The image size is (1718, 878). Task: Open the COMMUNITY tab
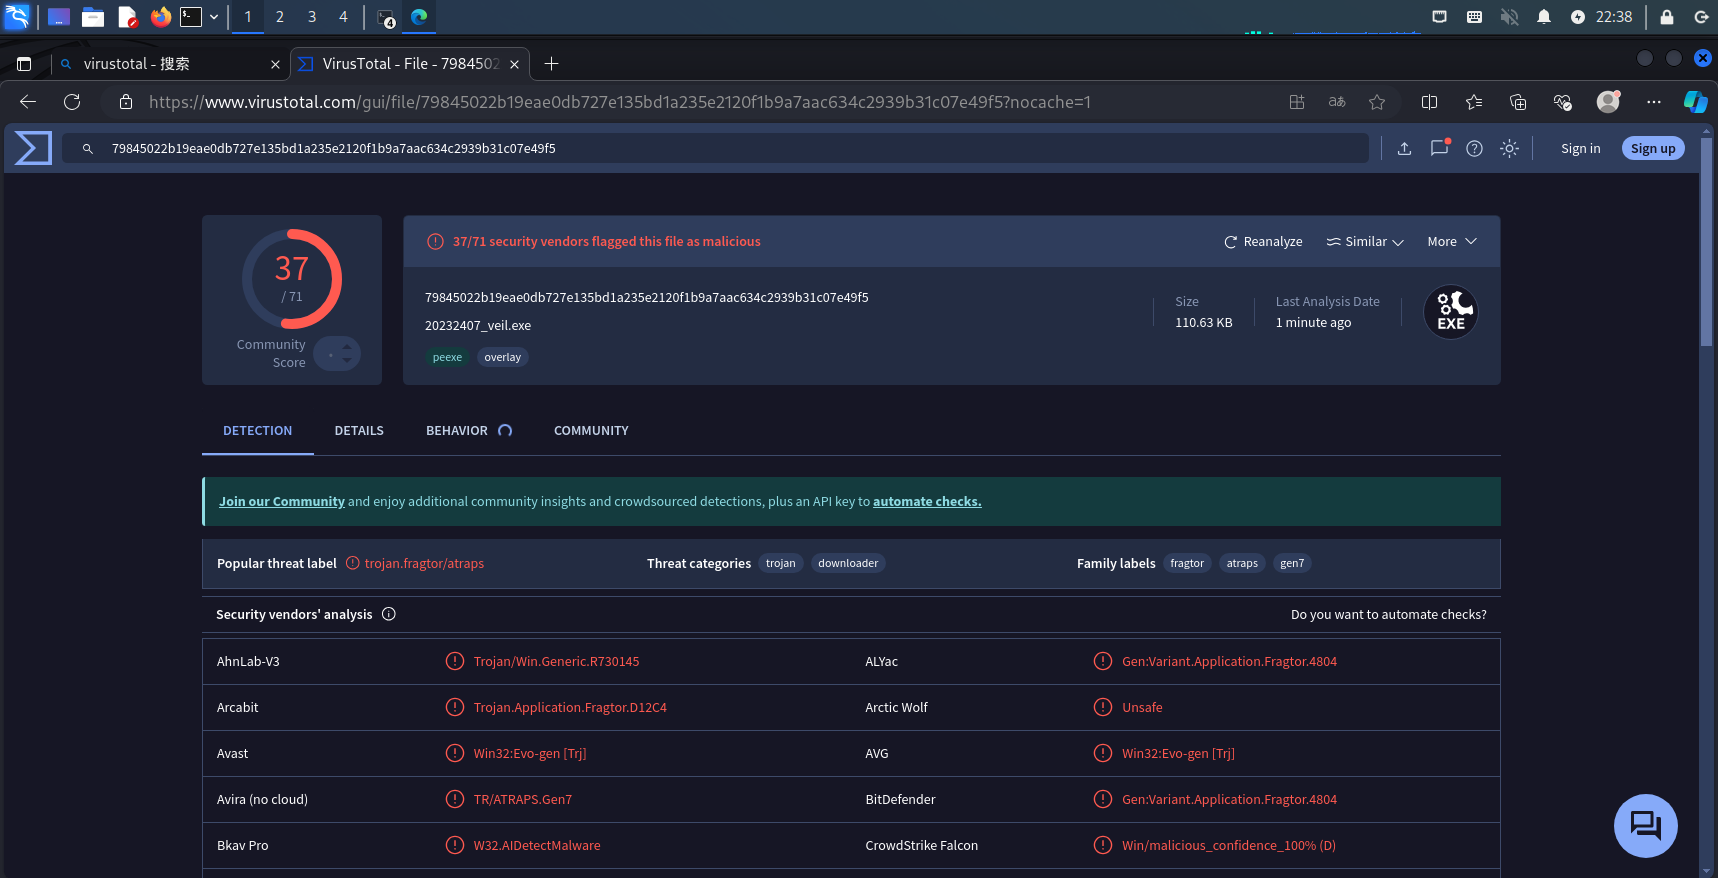[x=591, y=431]
